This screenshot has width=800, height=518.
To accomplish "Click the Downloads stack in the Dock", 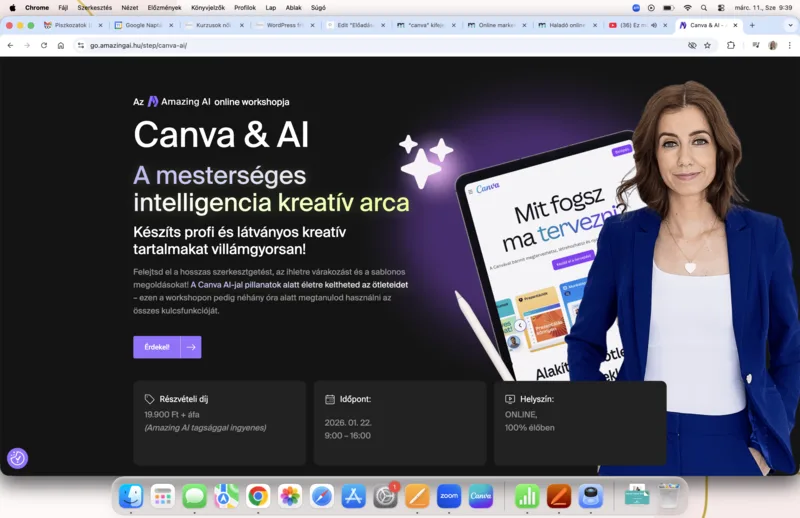I will point(637,496).
